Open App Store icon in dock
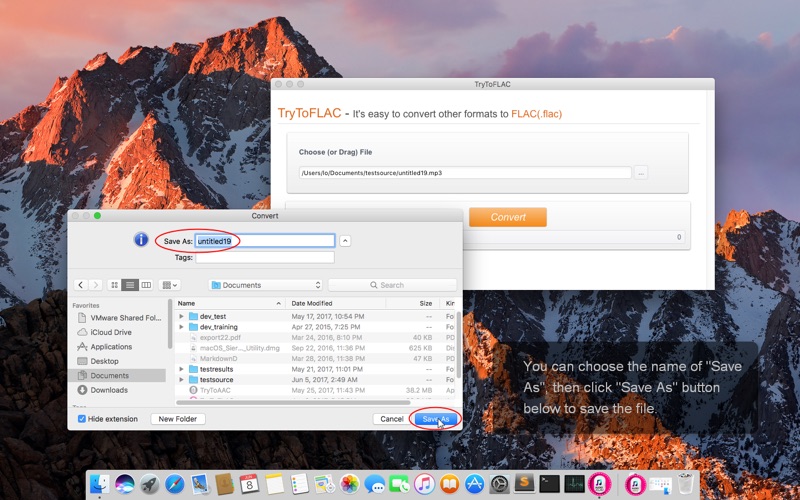The image size is (800, 500). click(x=474, y=483)
